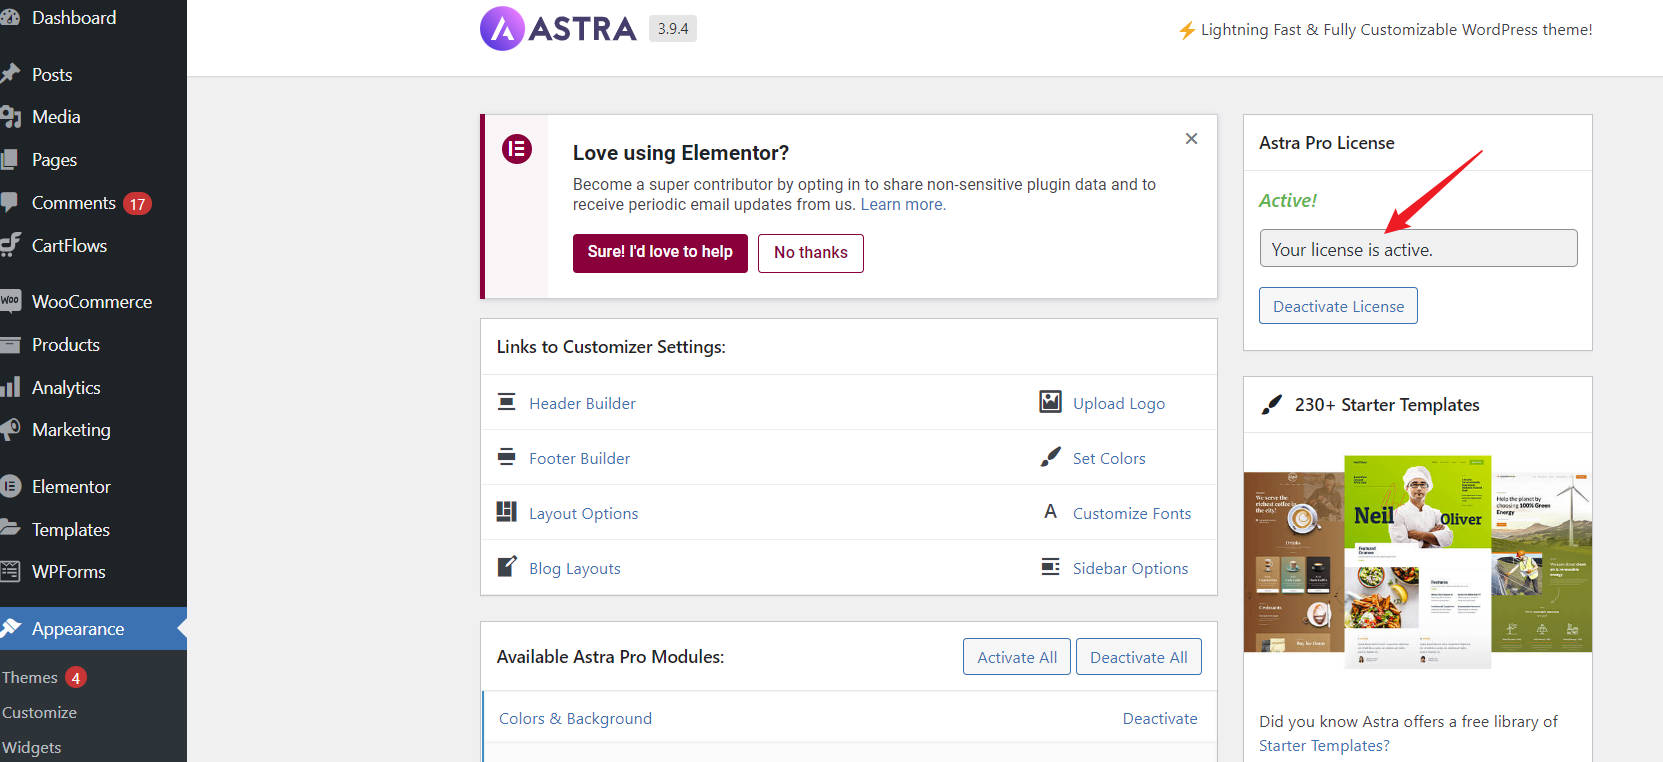Open the Layout Options link

[x=583, y=513]
